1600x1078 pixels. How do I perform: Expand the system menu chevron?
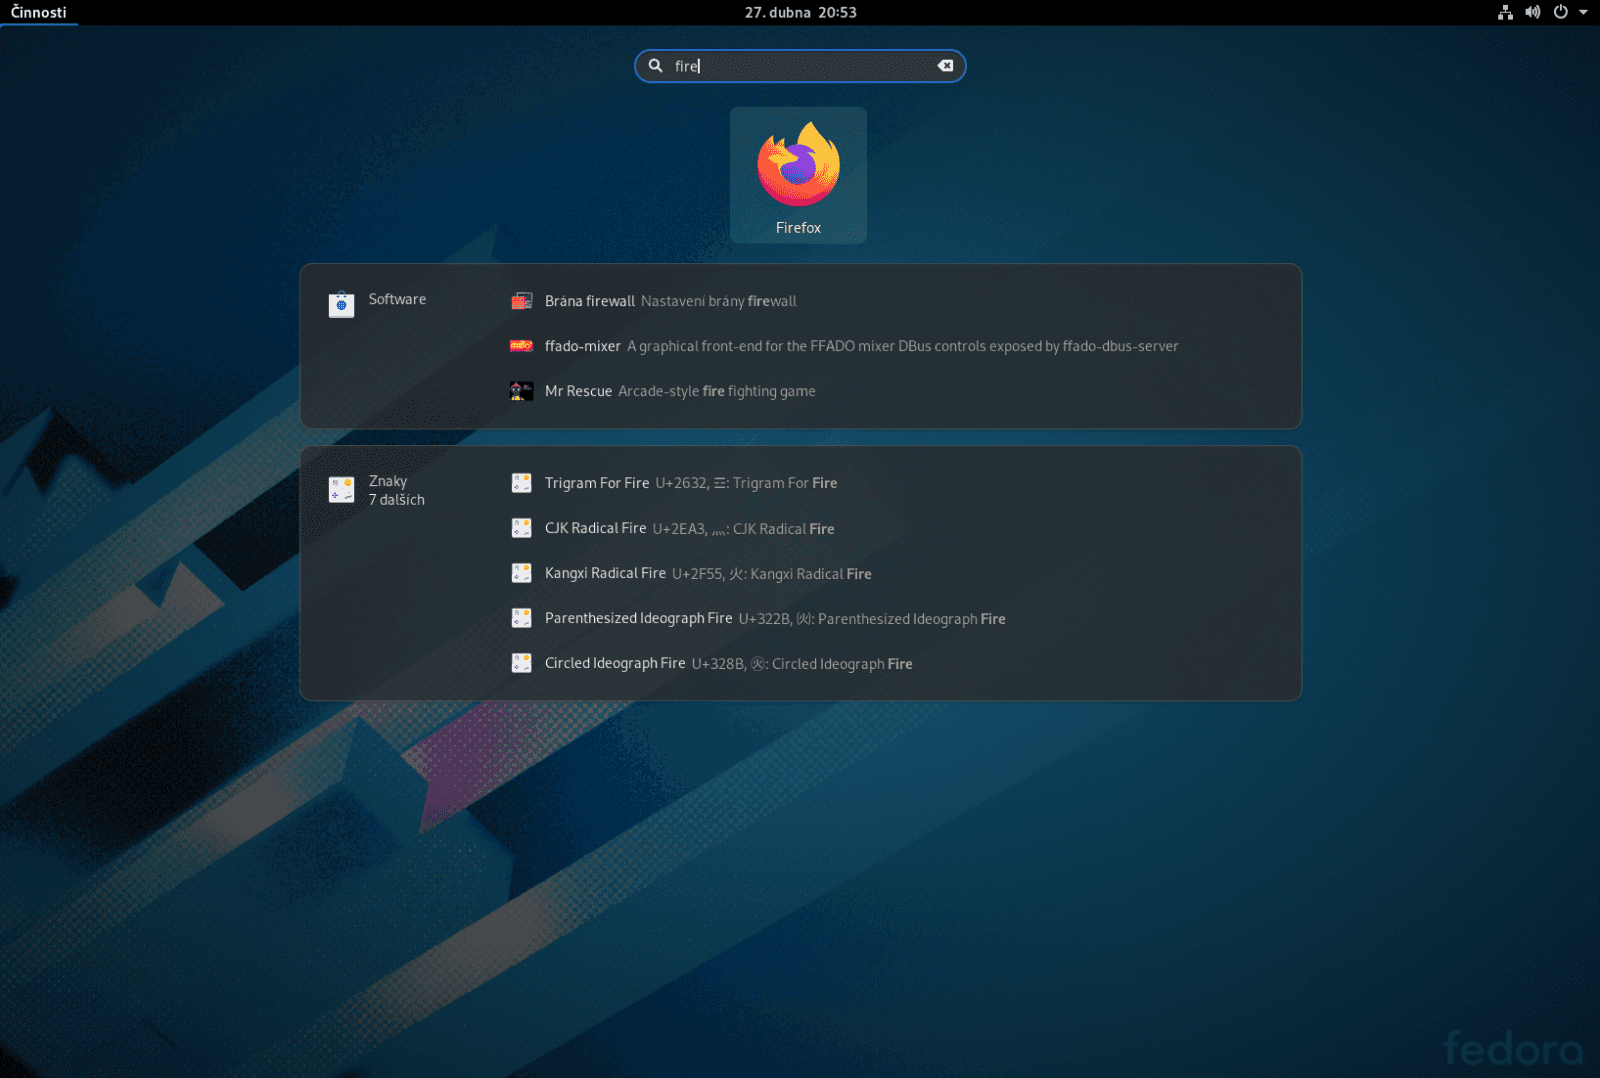pyautogui.click(x=1583, y=13)
